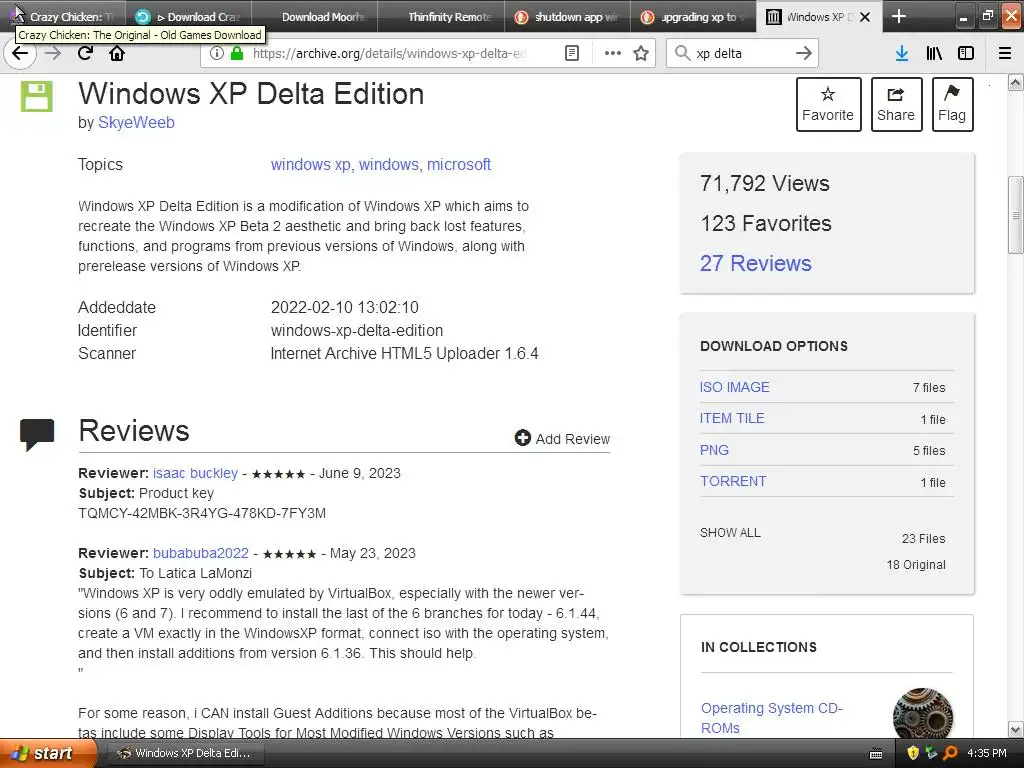The image size is (1024, 768).
Task: Click the Windows XP Delta Edition taskbar button
Action: [185, 753]
